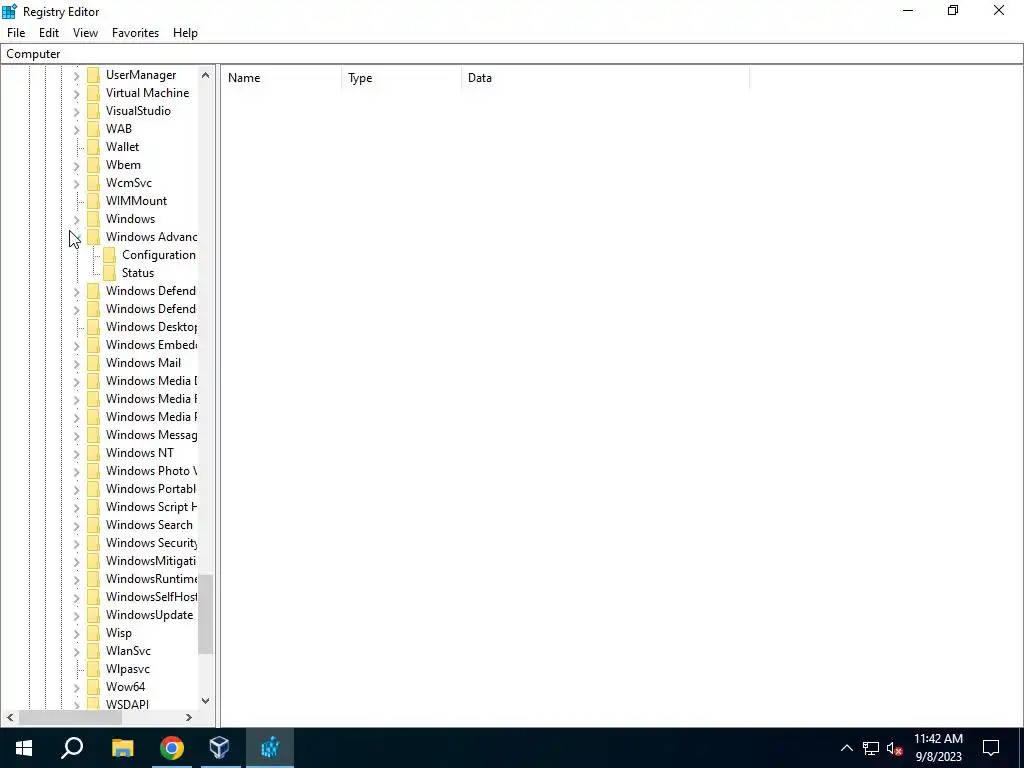Select the Windows Security key folder icon
Screen dimensions: 1024x768
94,543
